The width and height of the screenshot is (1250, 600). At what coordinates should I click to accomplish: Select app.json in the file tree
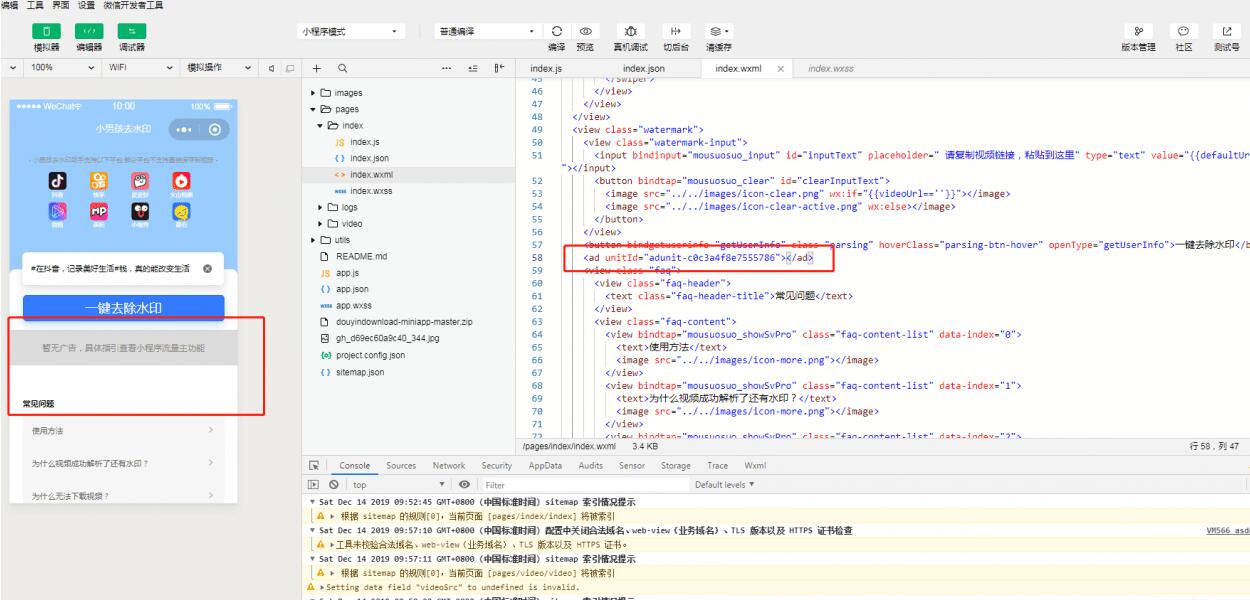click(350, 289)
